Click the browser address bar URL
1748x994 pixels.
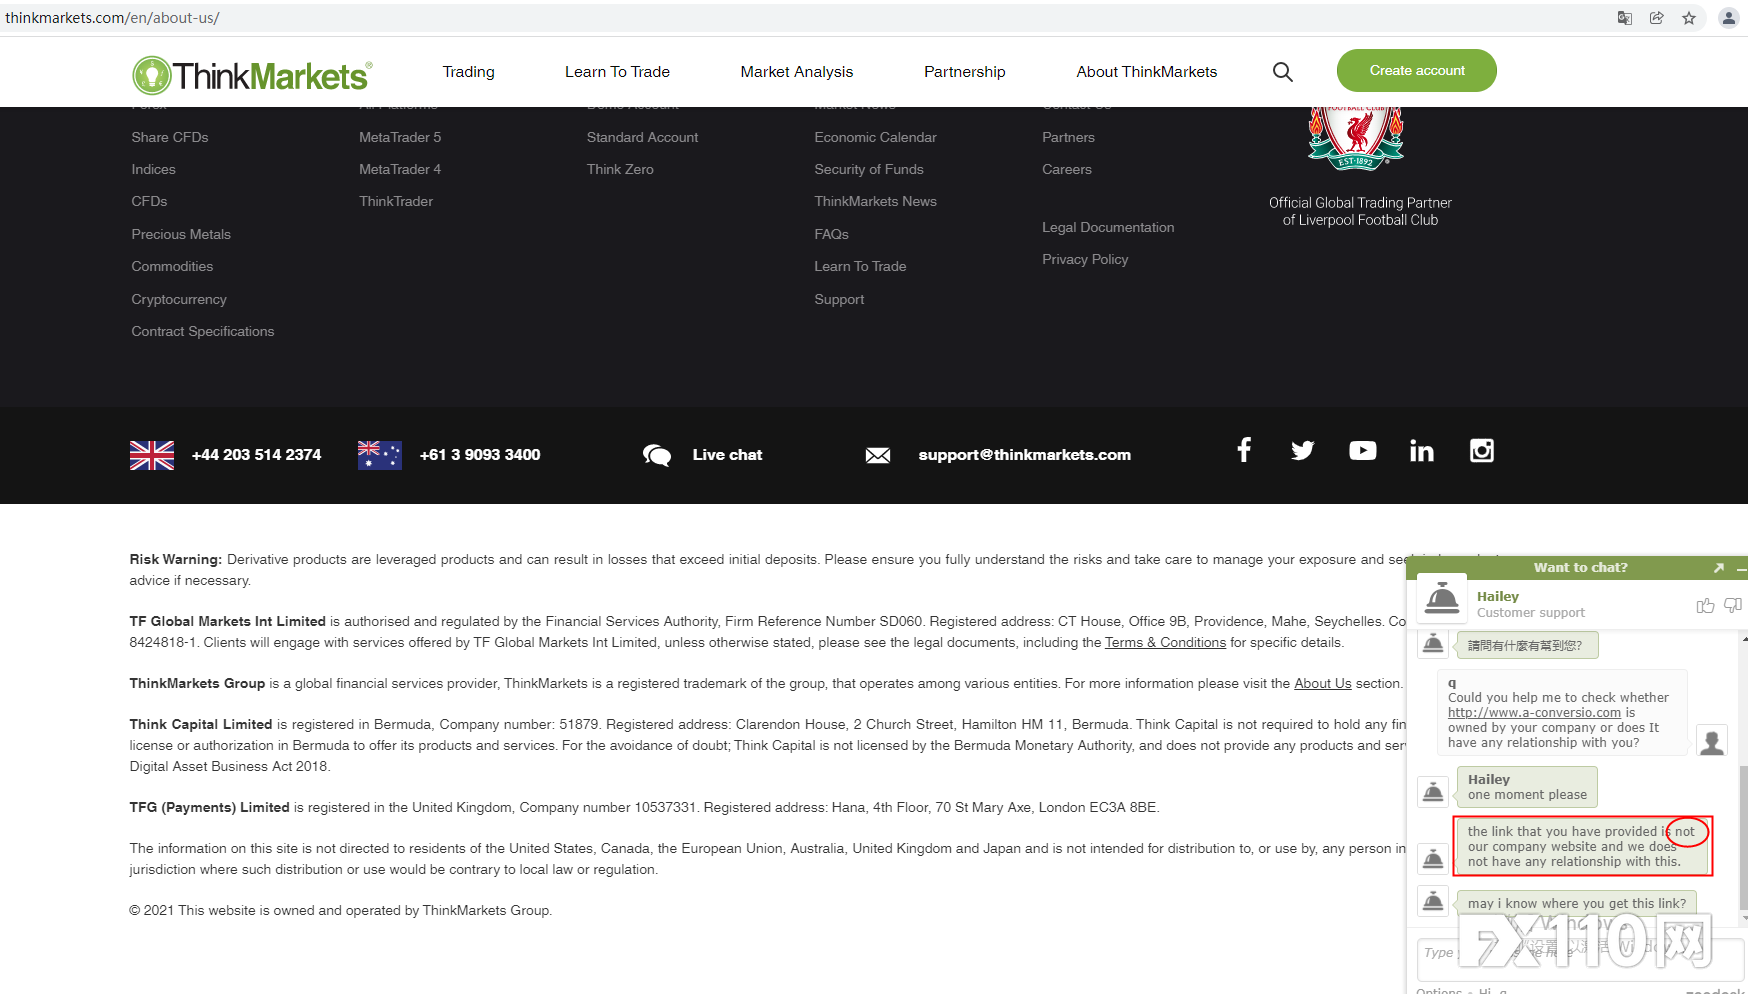[112, 18]
